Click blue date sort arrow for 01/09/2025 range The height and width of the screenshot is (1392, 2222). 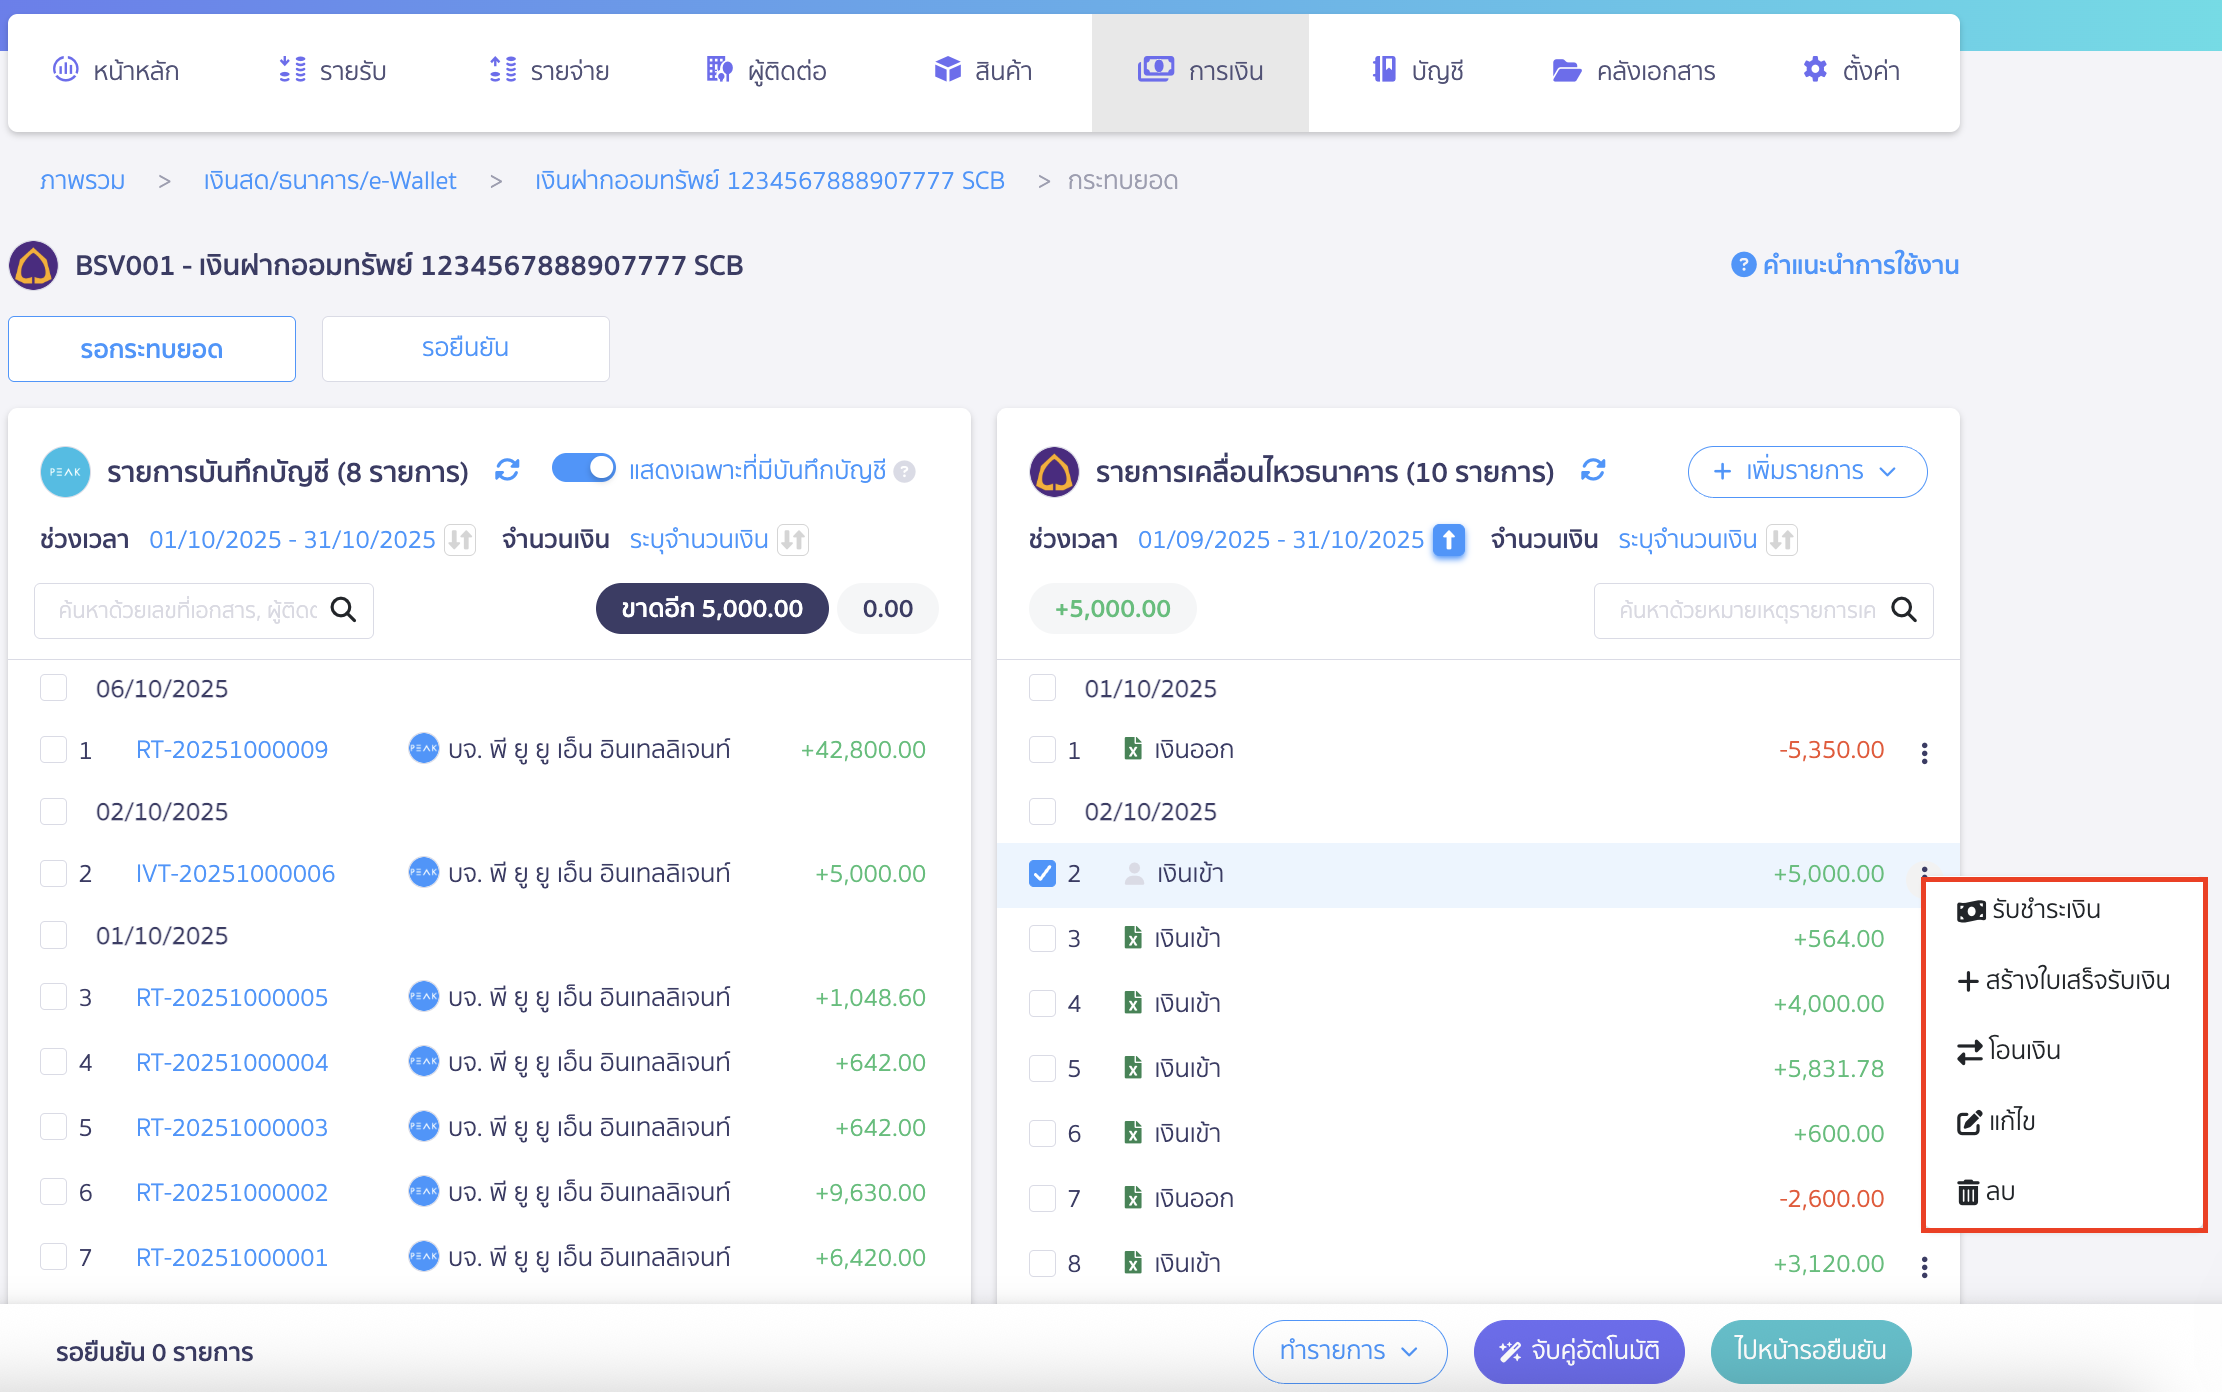coord(1448,540)
